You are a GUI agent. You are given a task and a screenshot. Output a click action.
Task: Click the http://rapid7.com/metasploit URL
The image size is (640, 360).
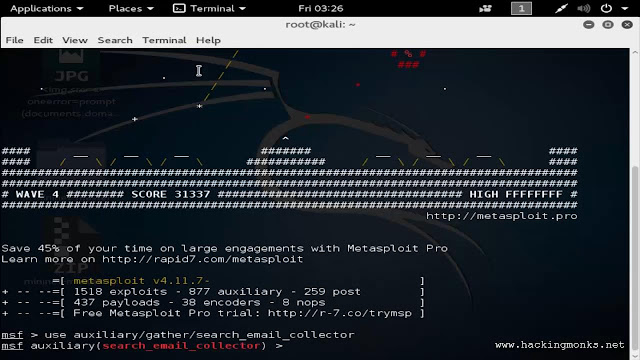click(x=202, y=259)
